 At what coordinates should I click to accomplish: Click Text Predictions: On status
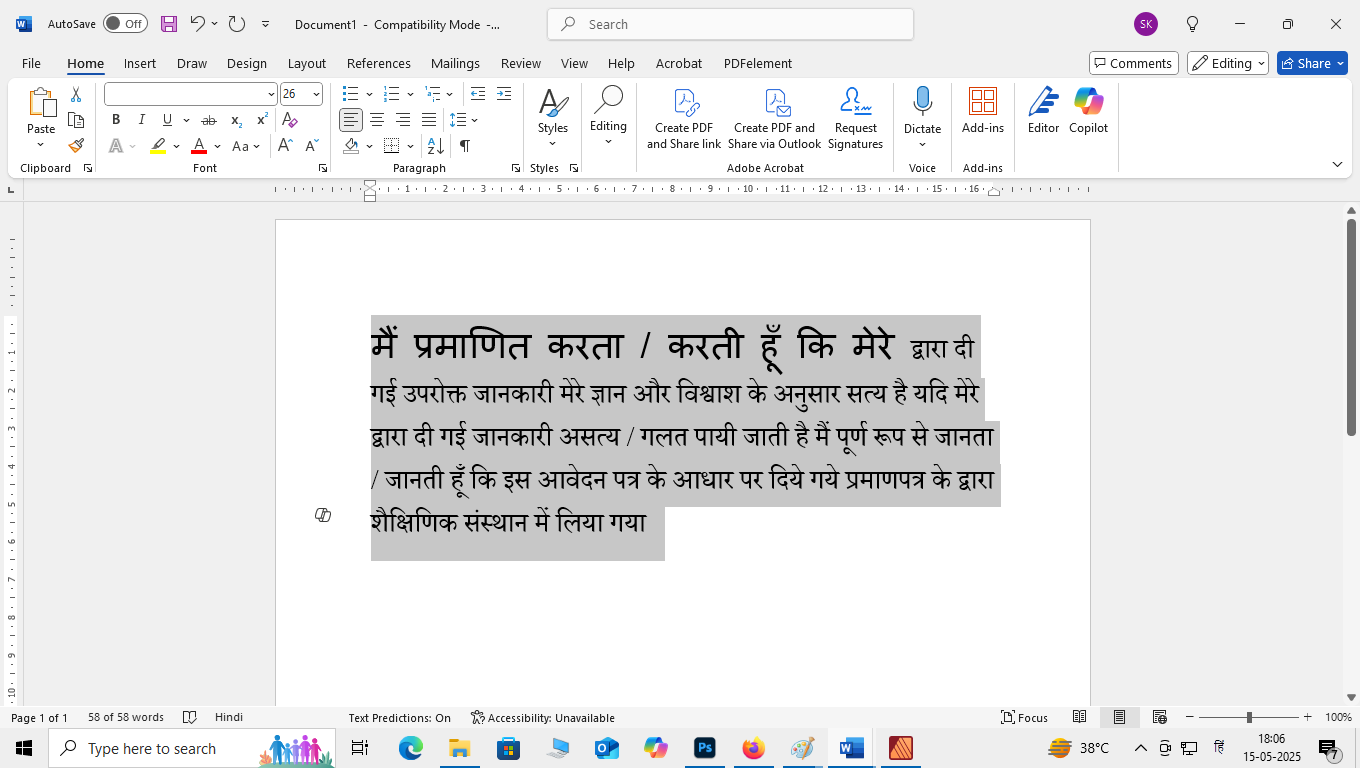tap(399, 717)
